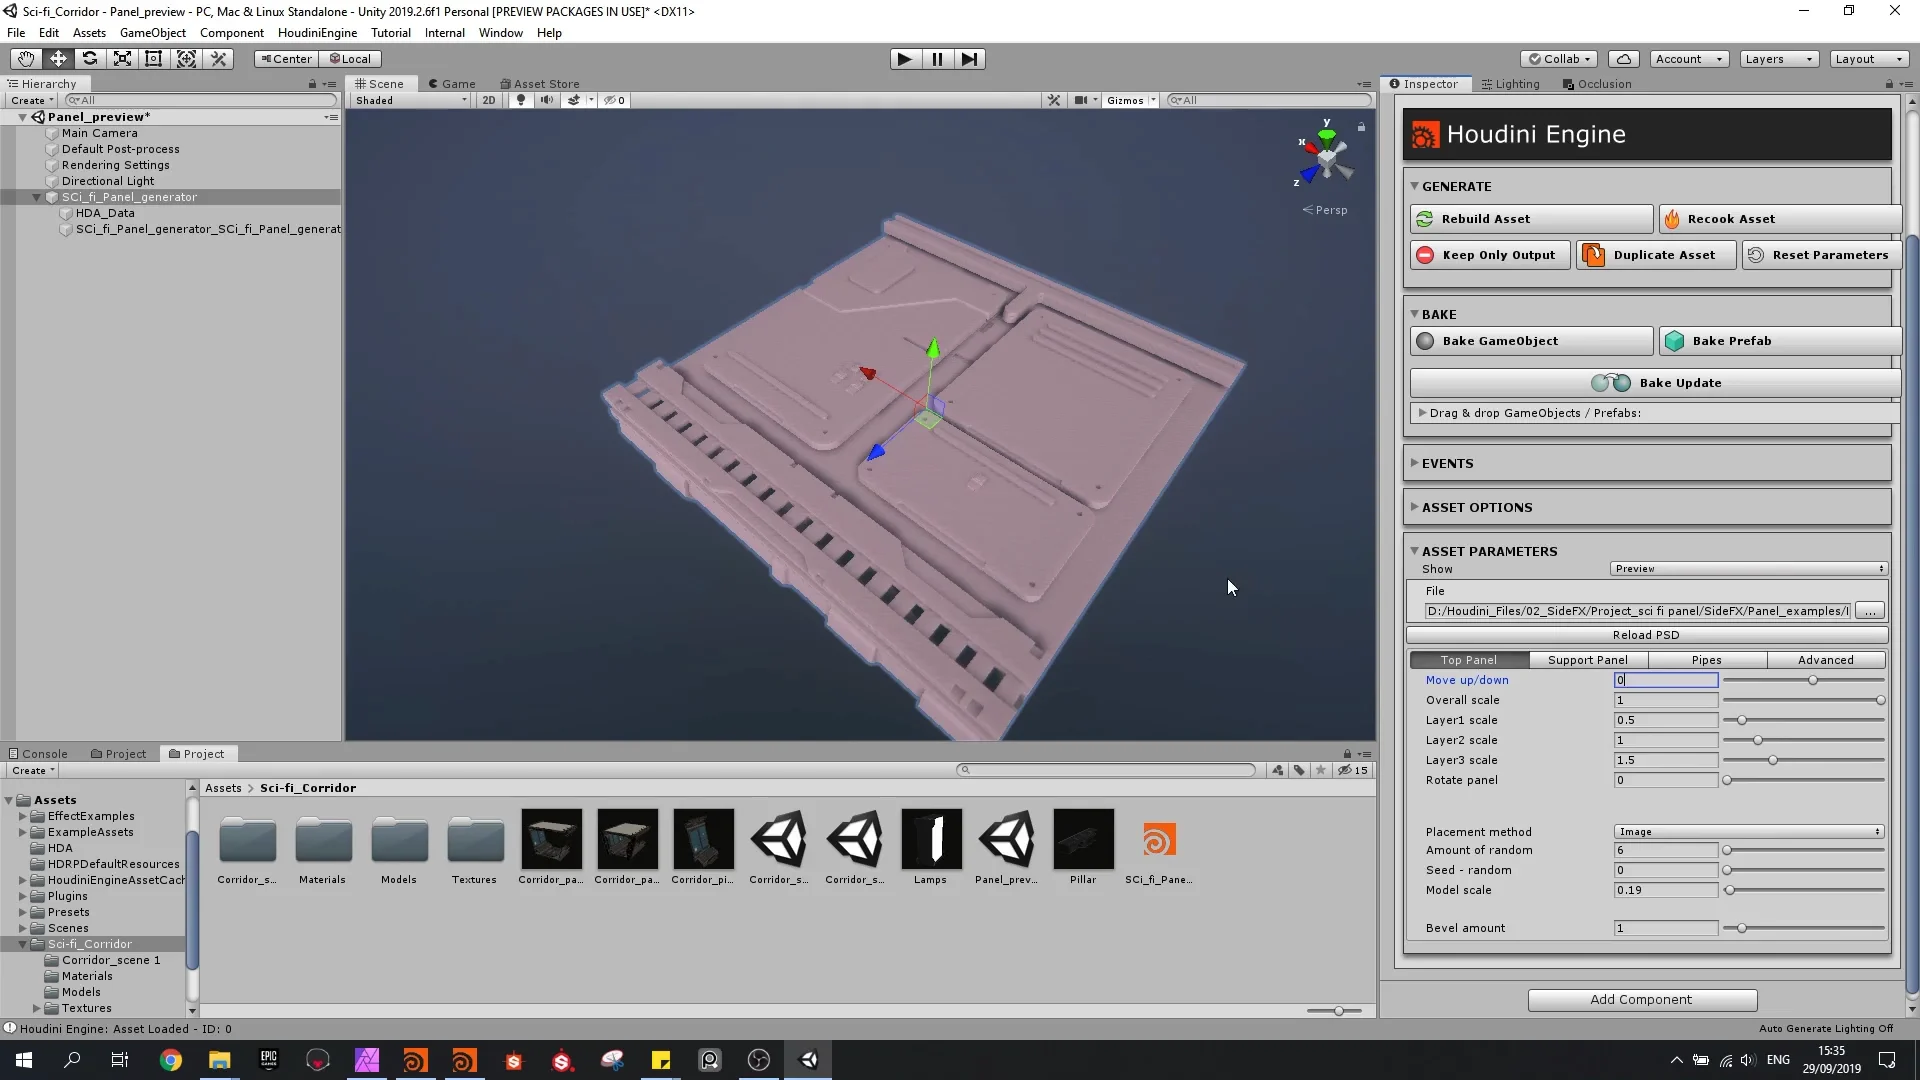This screenshot has width=1920, height=1080.
Task: Select the Hand tool in the toolbar
Action: (25, 58)
